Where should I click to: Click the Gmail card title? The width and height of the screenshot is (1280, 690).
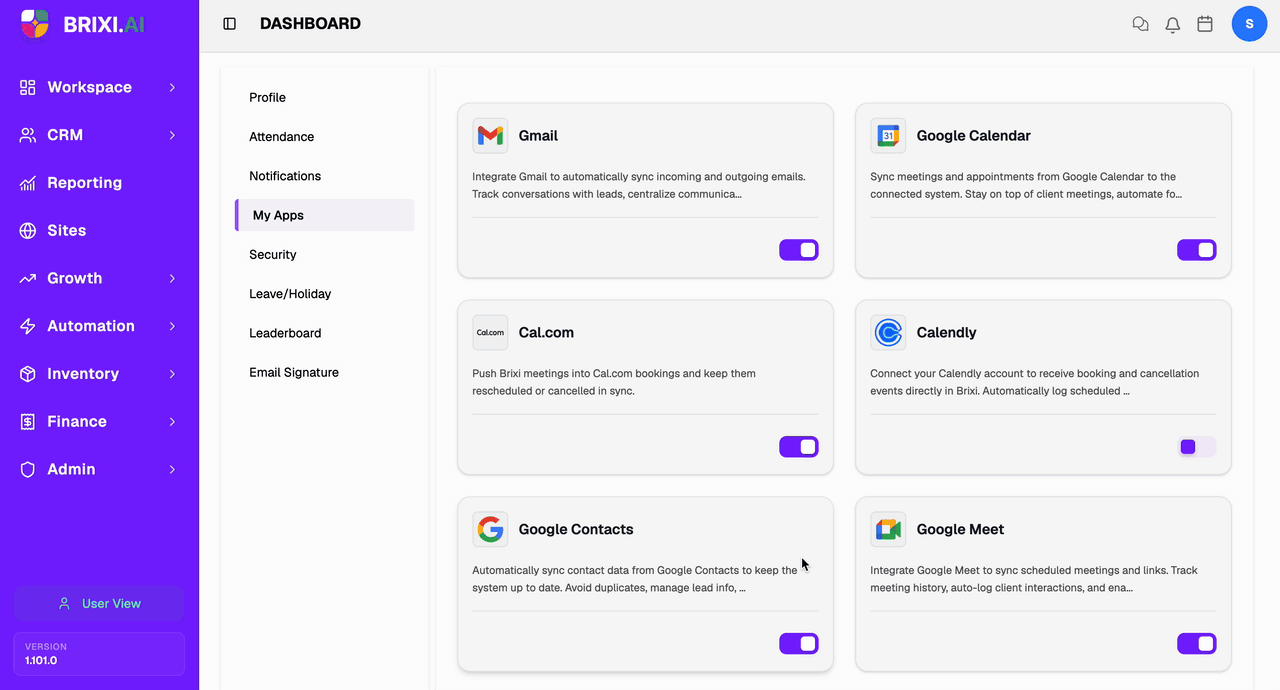[x=538, y=136]
